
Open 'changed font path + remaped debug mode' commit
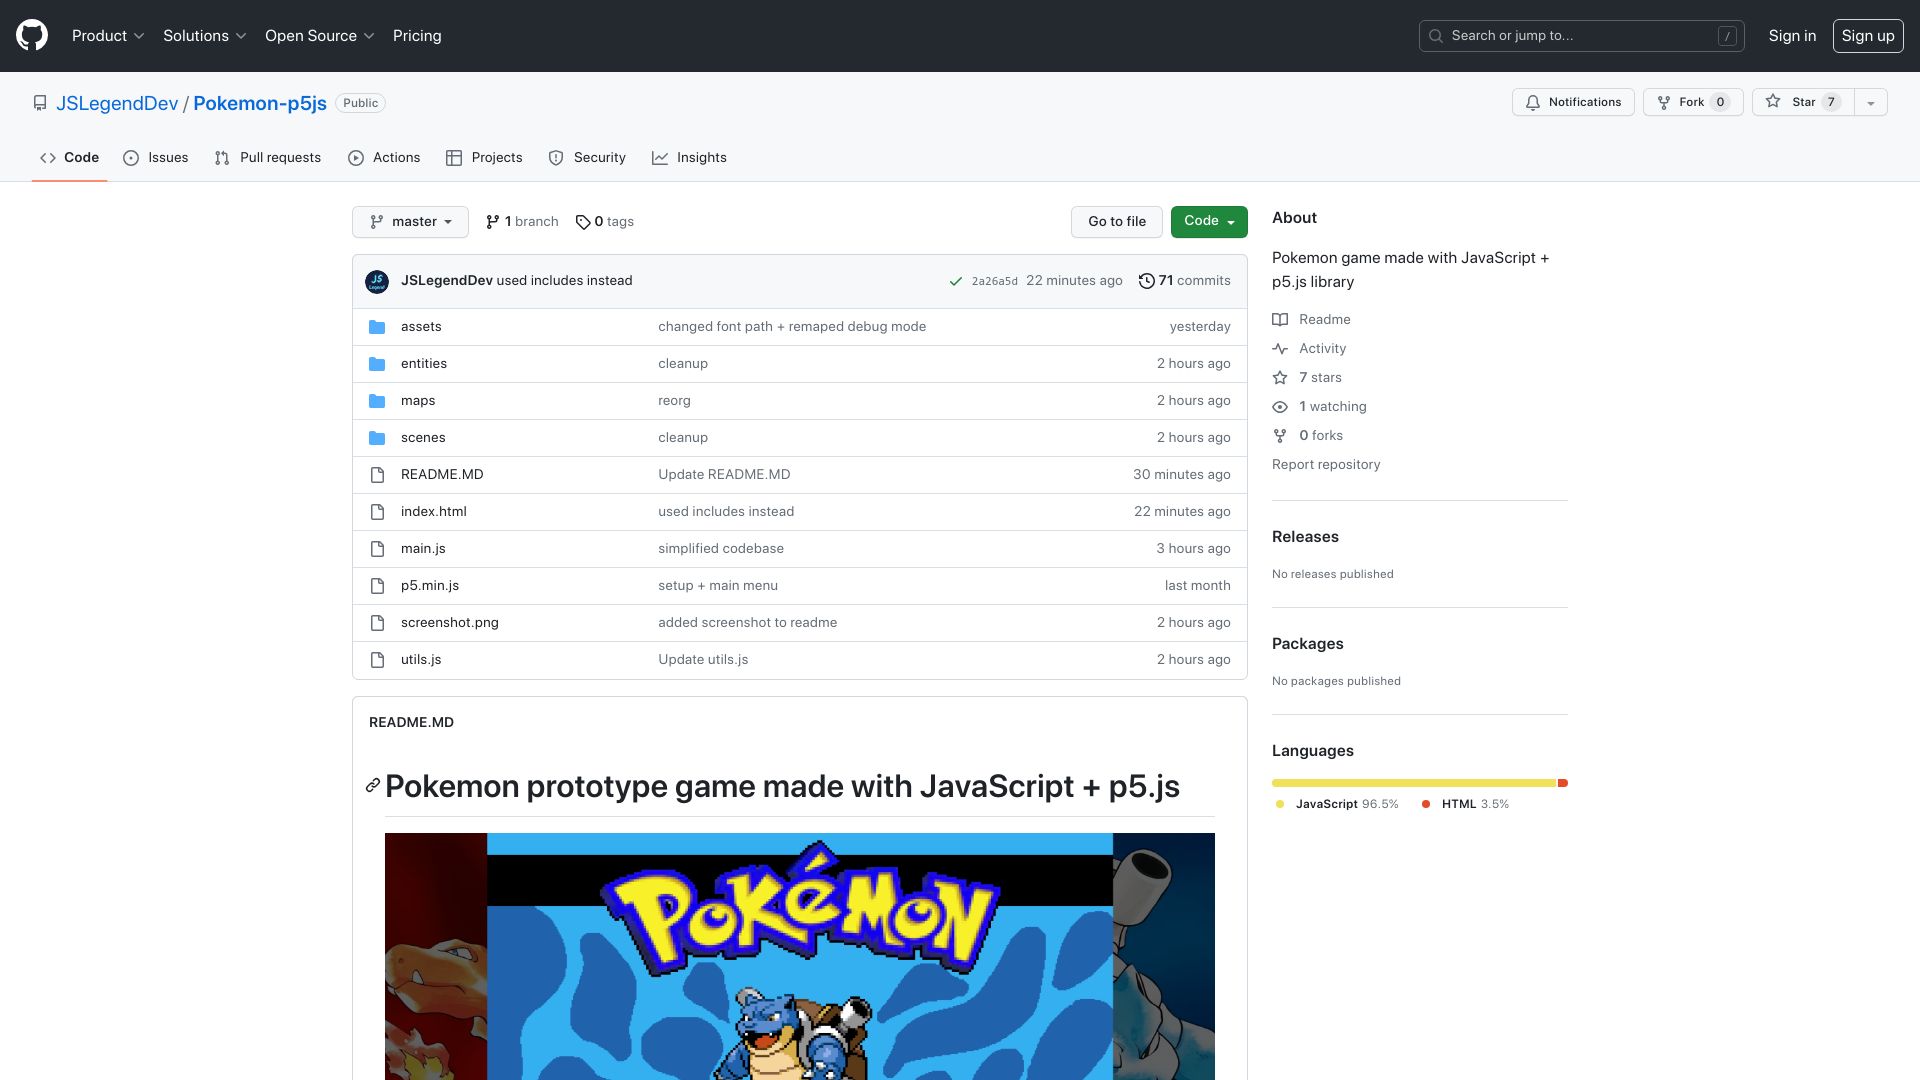[x=792, y=327]
